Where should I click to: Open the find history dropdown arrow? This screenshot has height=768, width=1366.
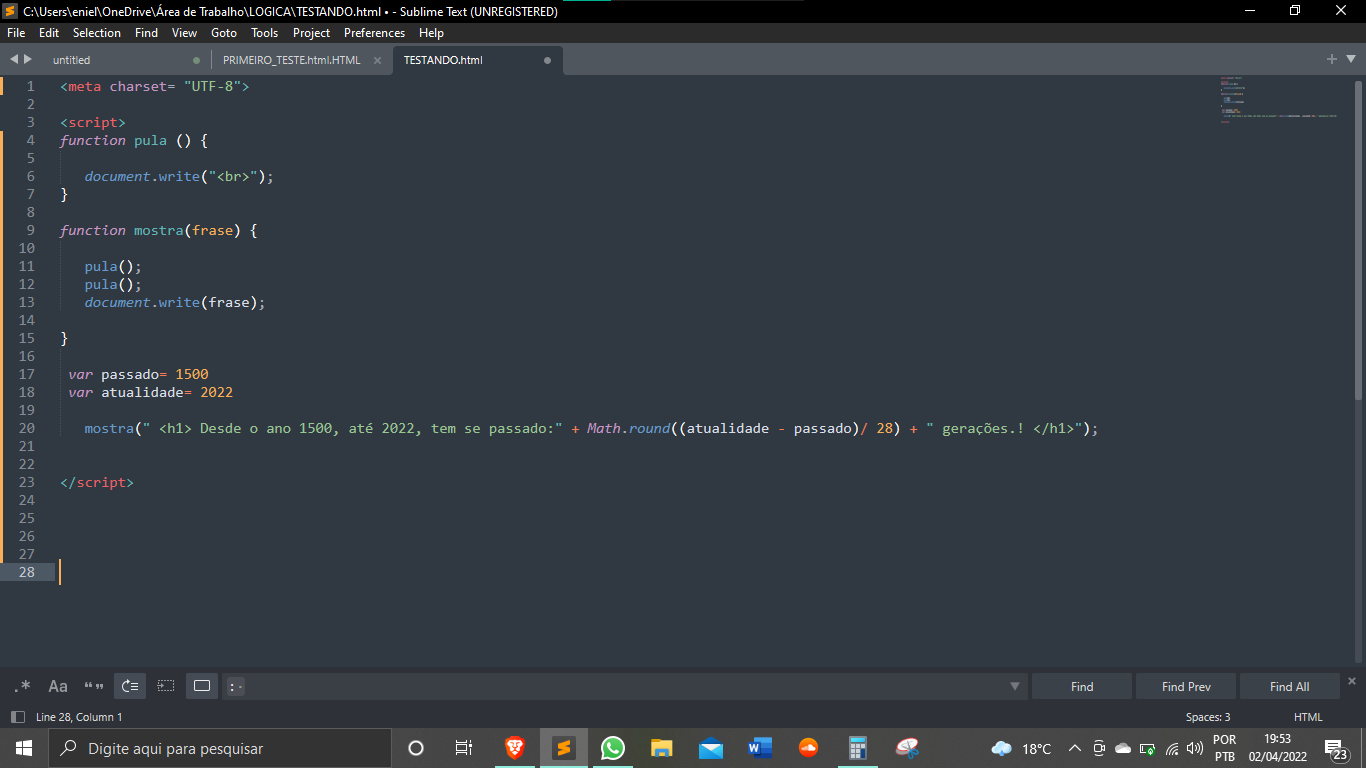click(1015, 686)
